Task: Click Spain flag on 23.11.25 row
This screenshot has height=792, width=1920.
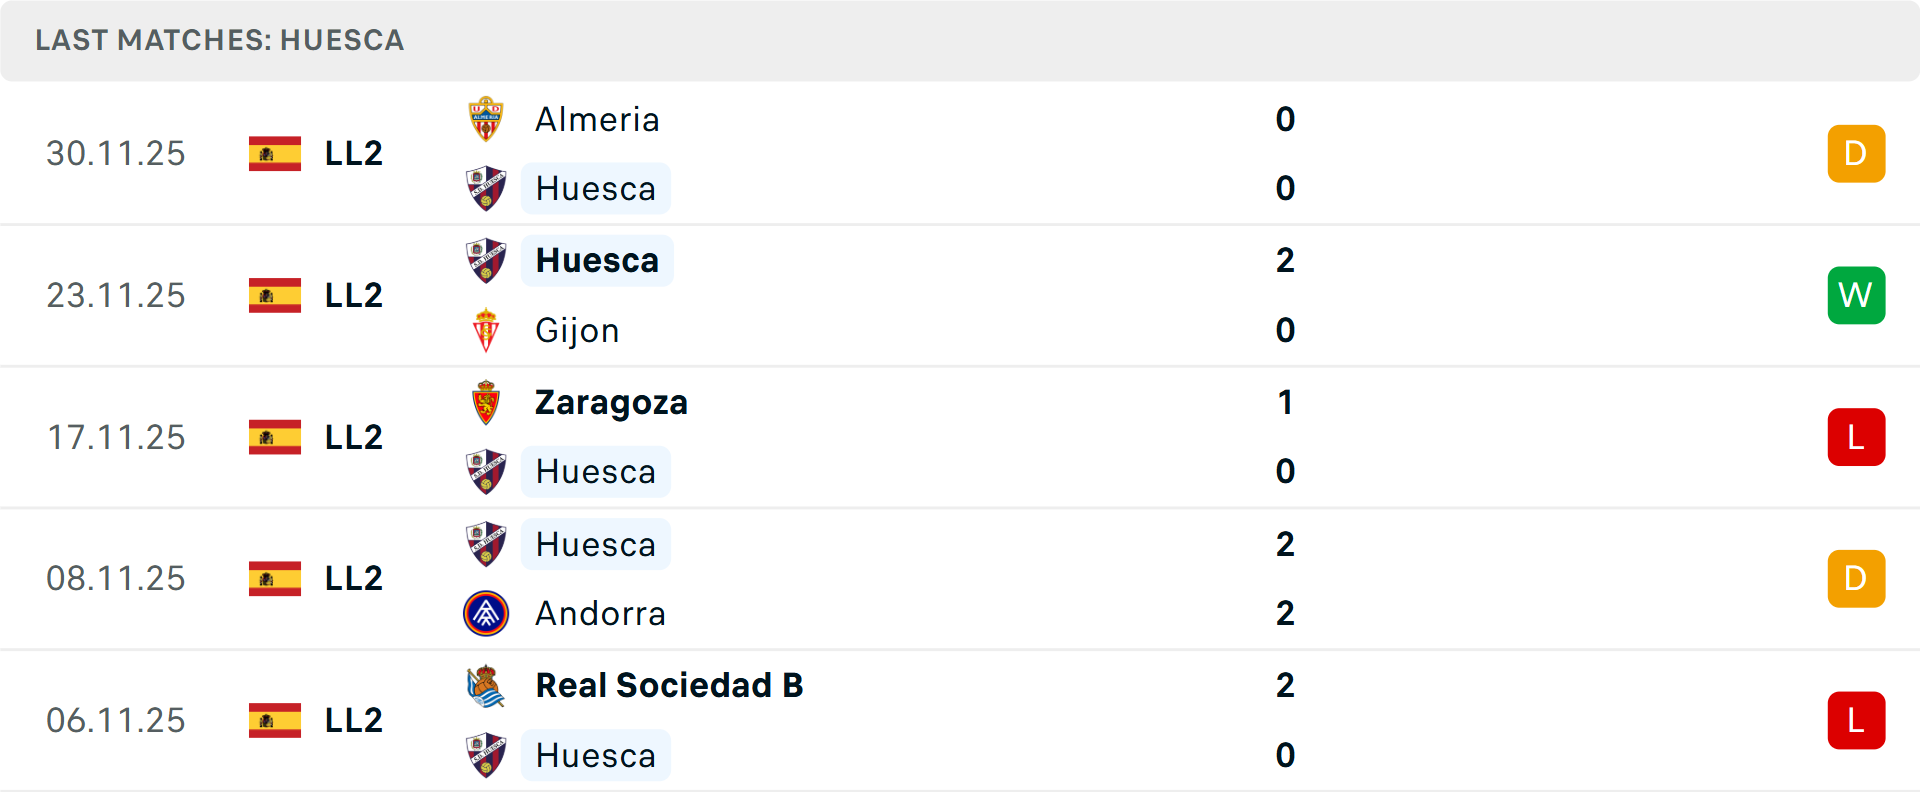Action: click(275, 295)
